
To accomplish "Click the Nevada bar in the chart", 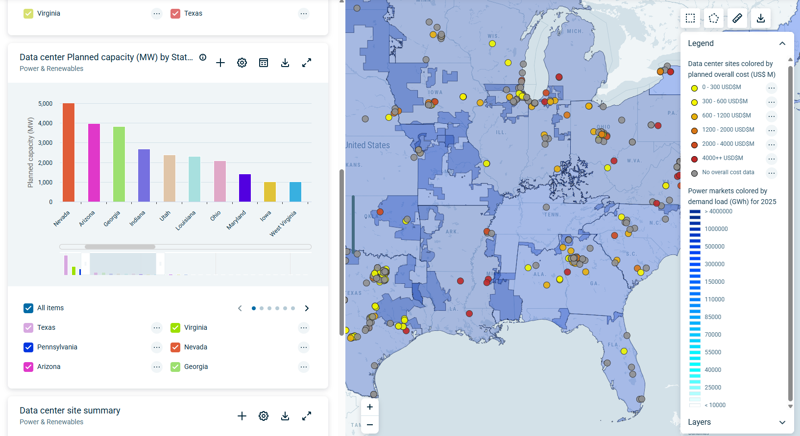I will click(x=68, y=153).
